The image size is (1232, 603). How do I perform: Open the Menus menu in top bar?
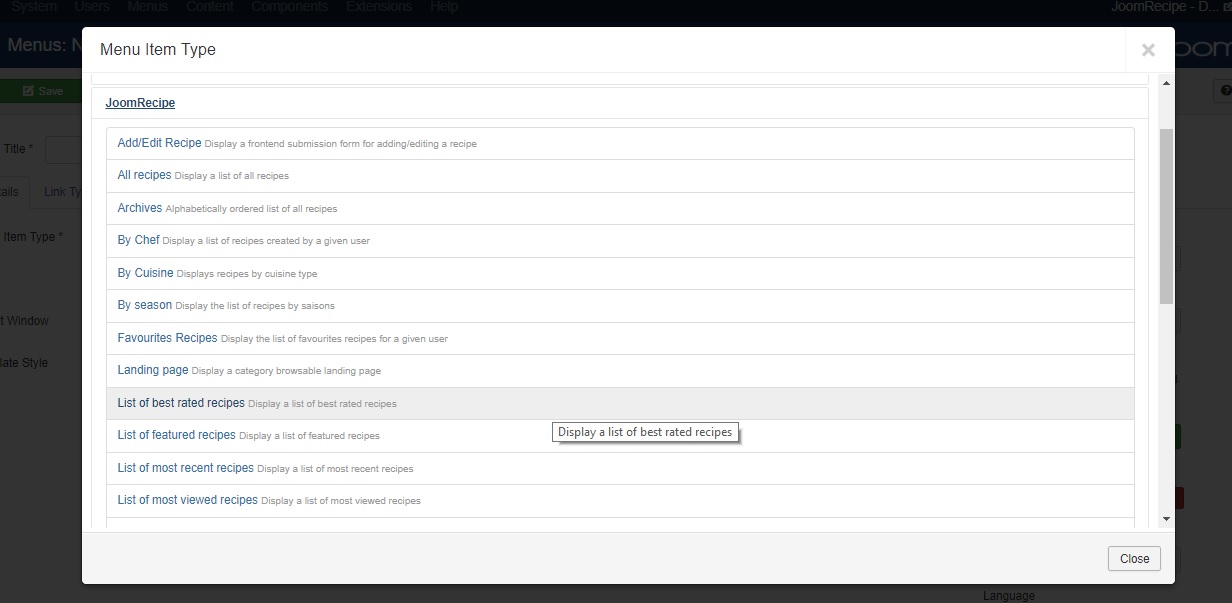[x=148, y=6]
